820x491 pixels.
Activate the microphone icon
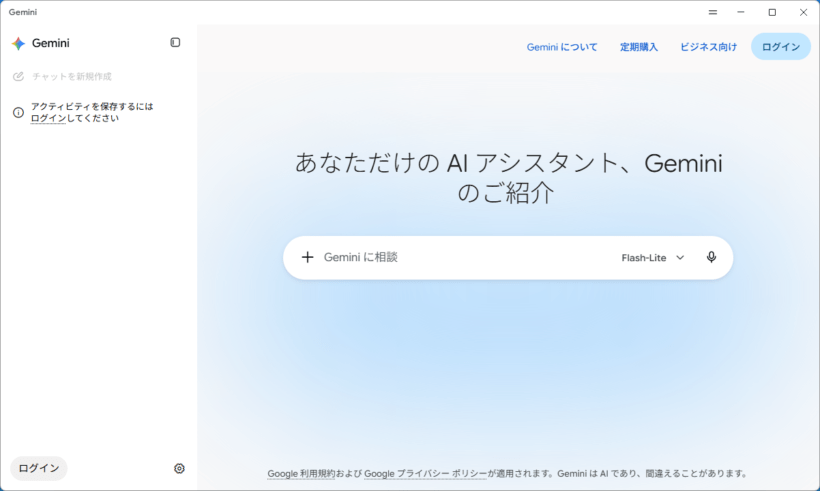711,257
